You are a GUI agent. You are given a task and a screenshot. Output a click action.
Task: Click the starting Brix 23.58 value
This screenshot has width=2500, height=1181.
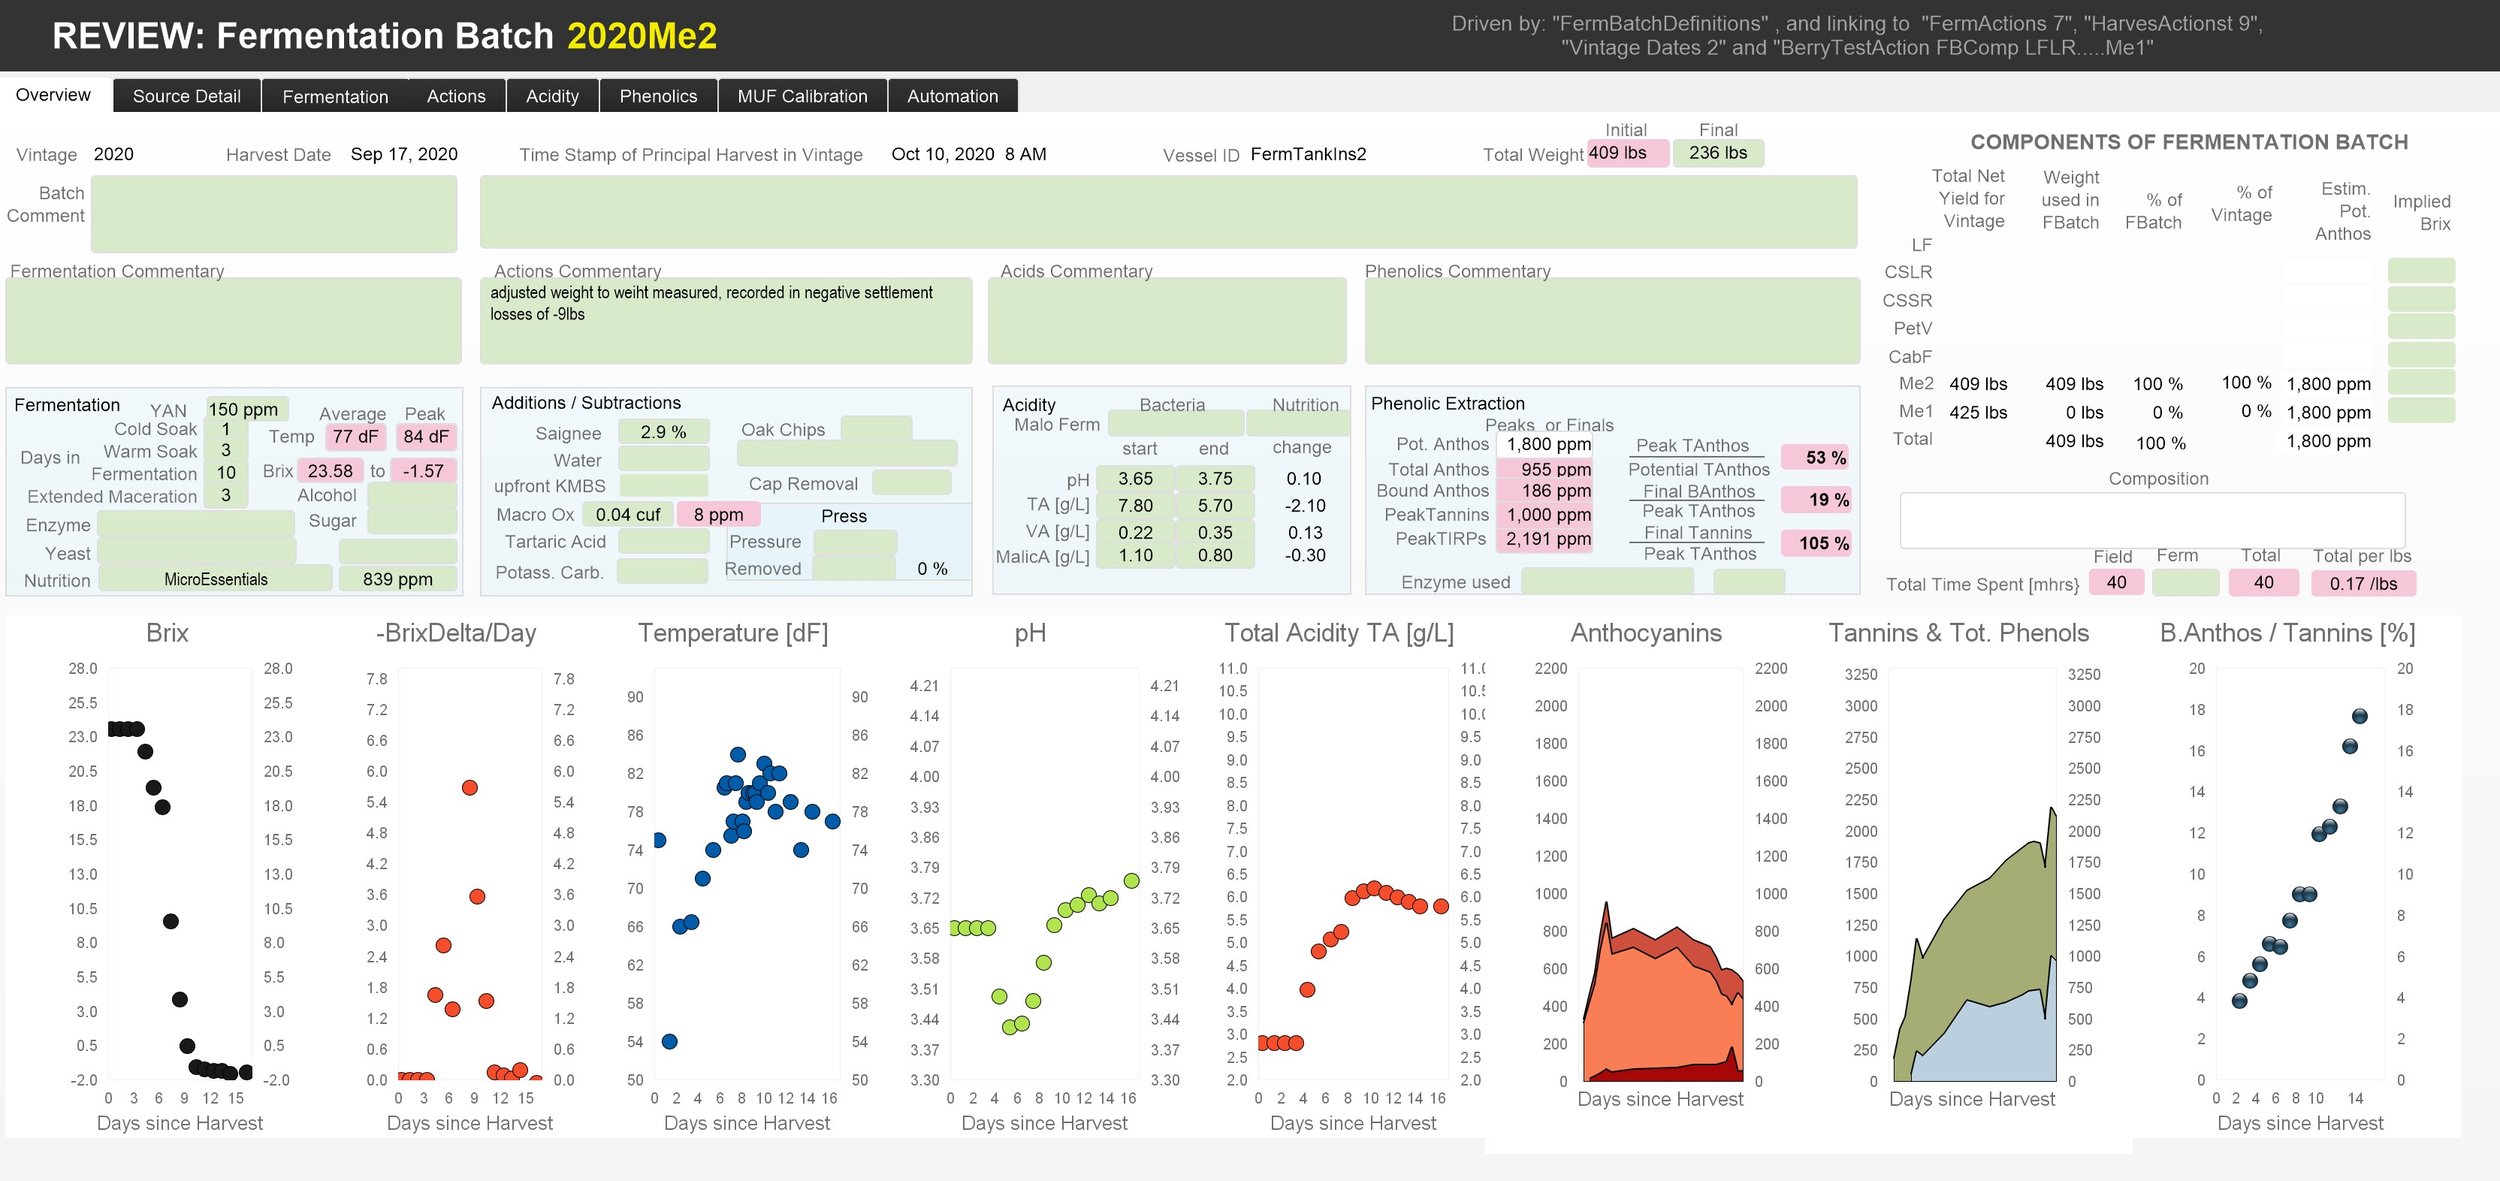(x=330, y=471)
